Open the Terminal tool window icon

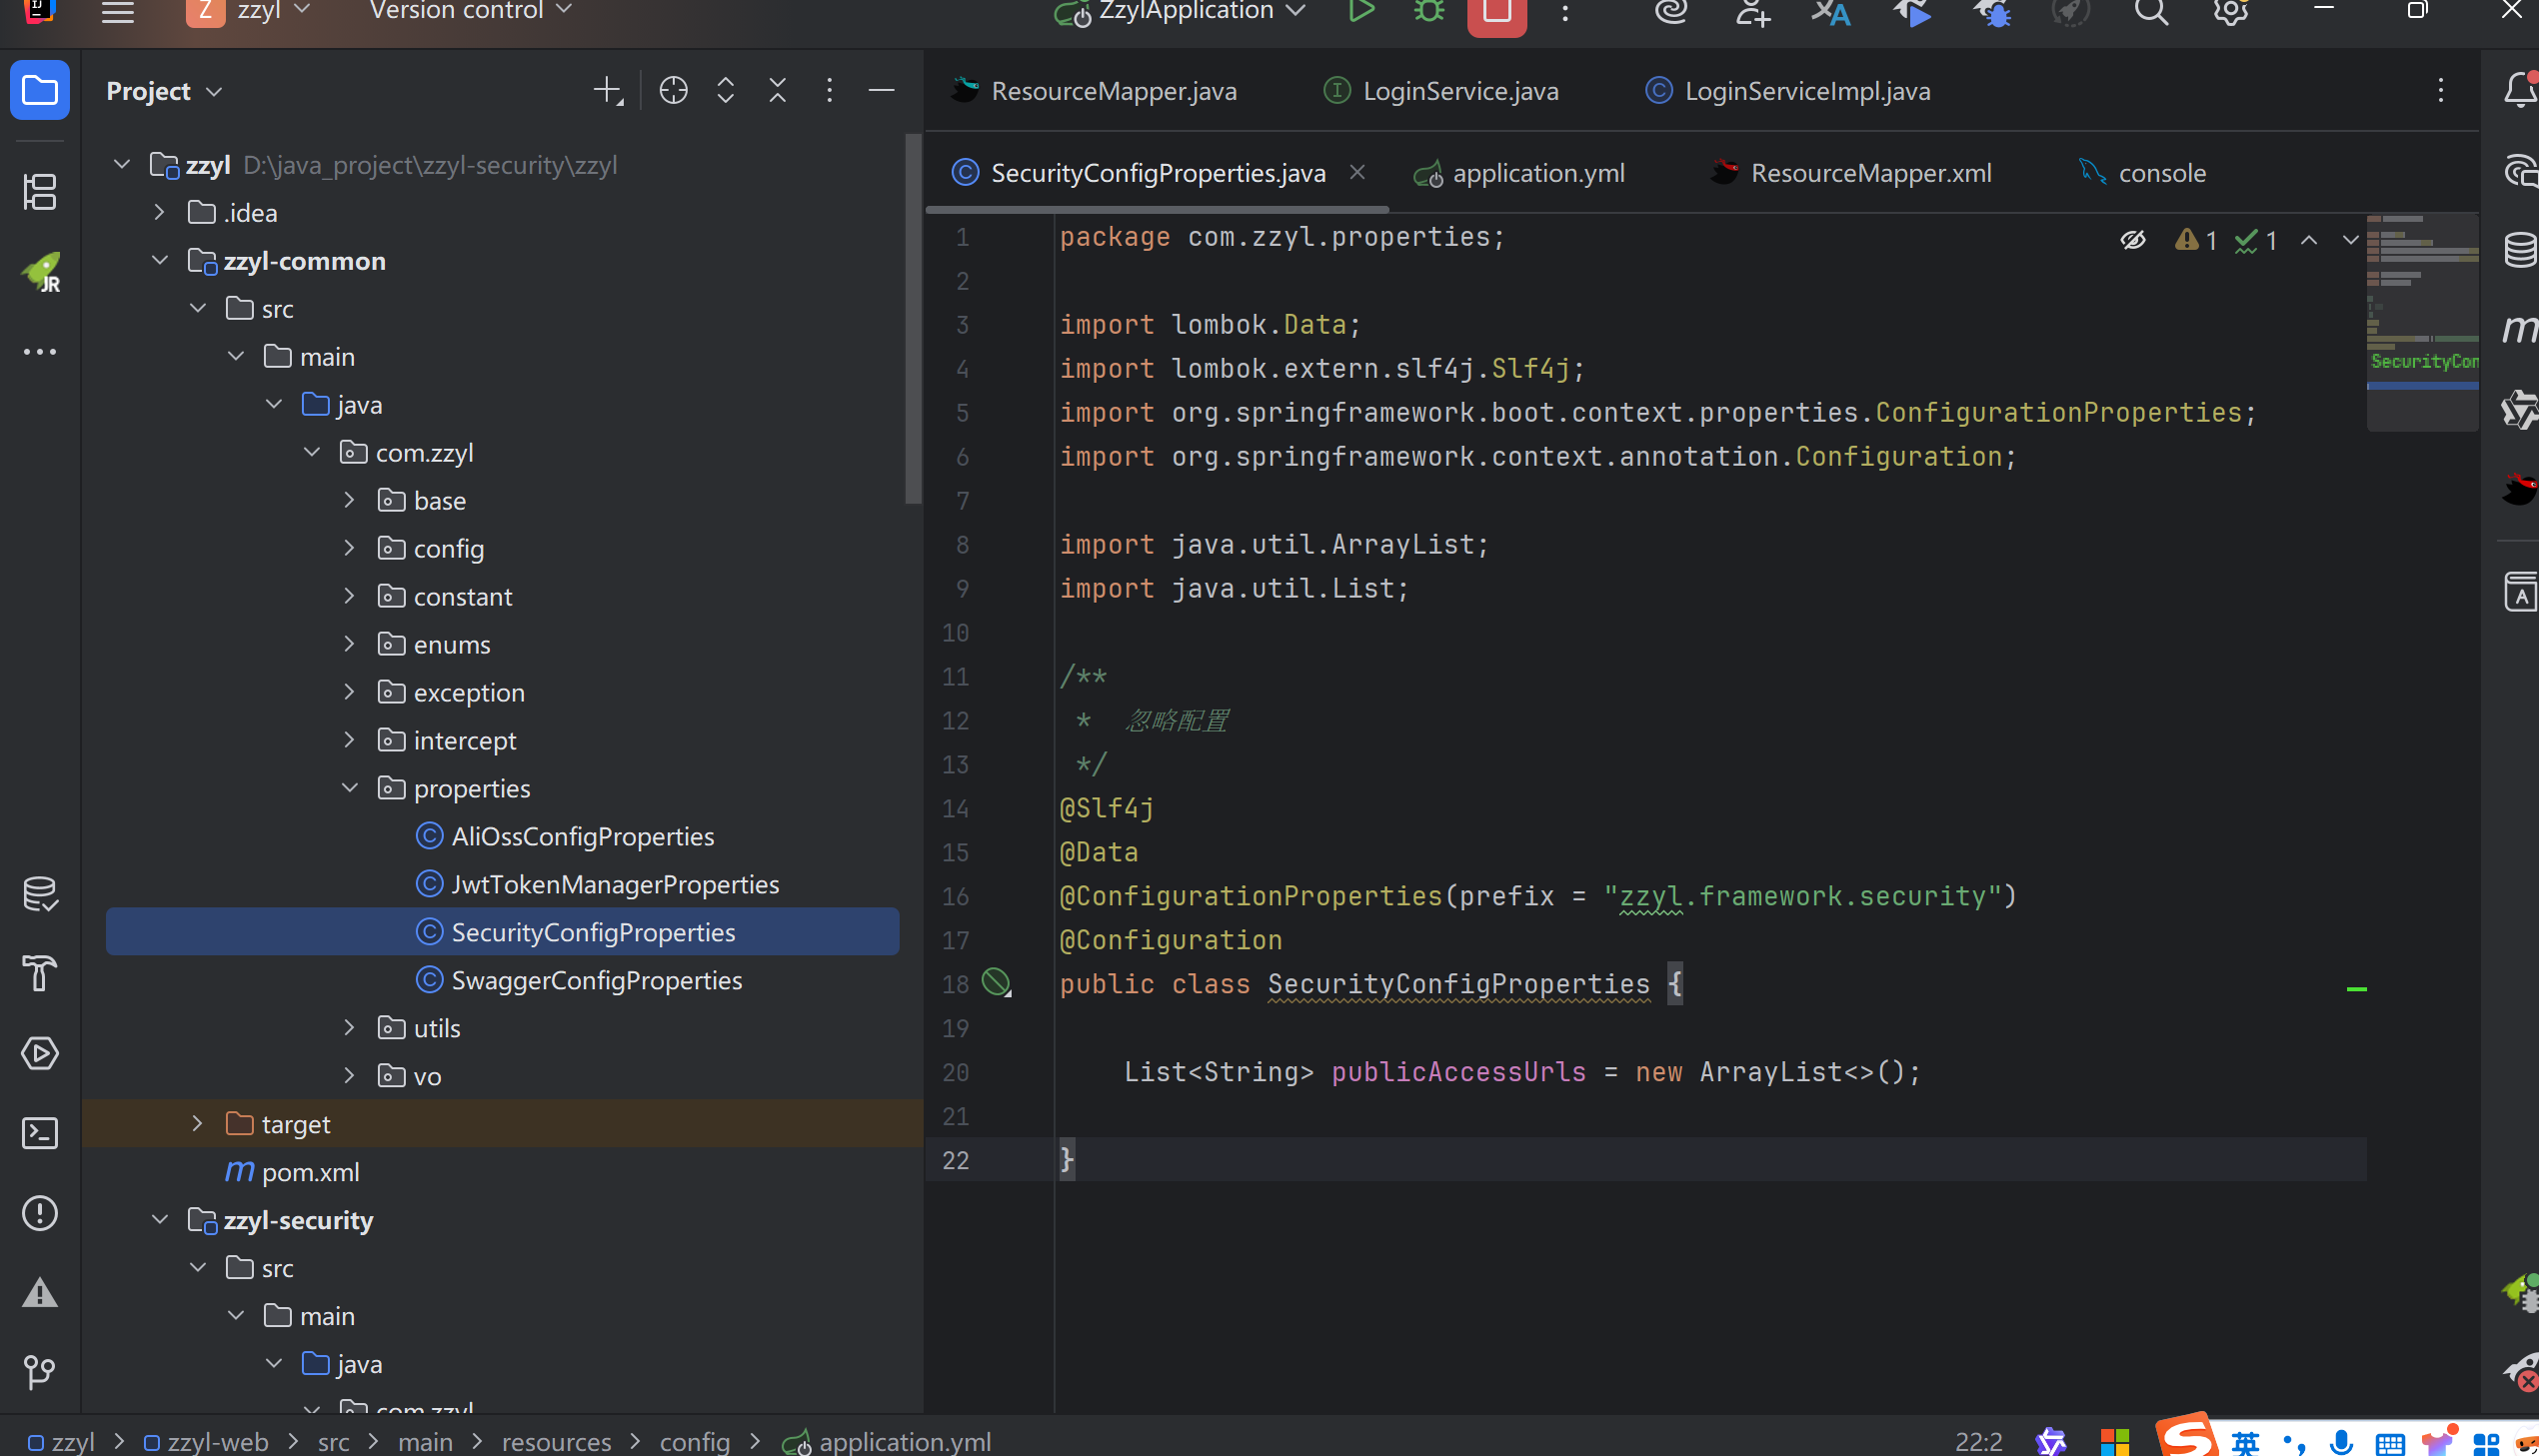point(40,1133)
